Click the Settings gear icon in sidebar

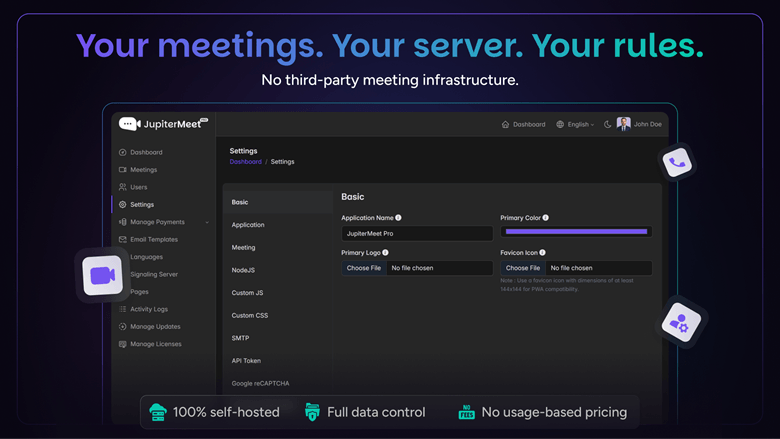pyautogui.click(x=122, y=204)
